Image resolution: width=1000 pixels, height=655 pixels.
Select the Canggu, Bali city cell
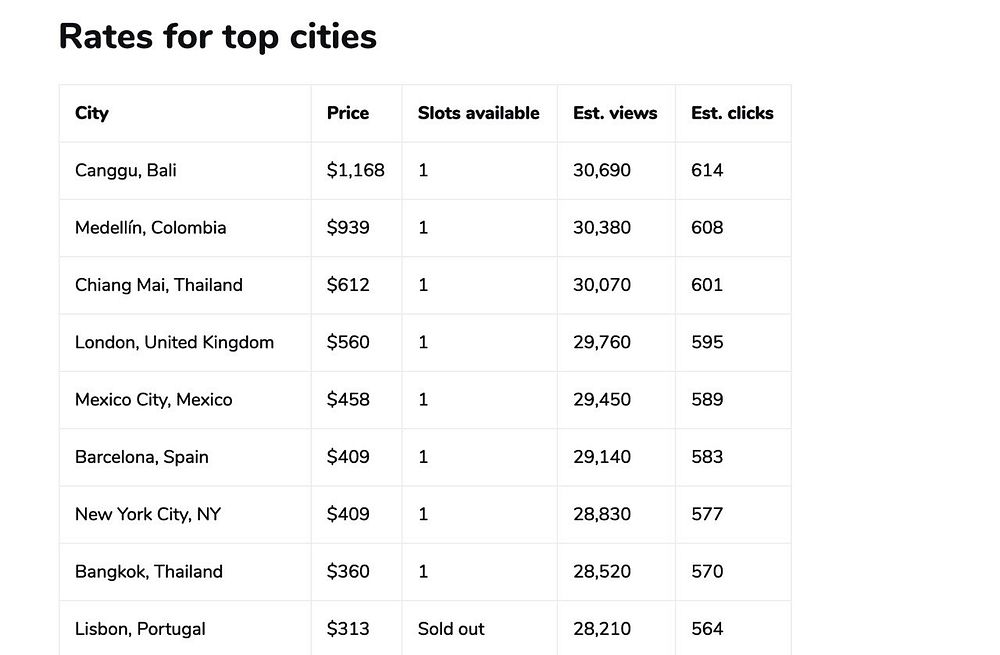pyautogui.click(x=126, y=170)
